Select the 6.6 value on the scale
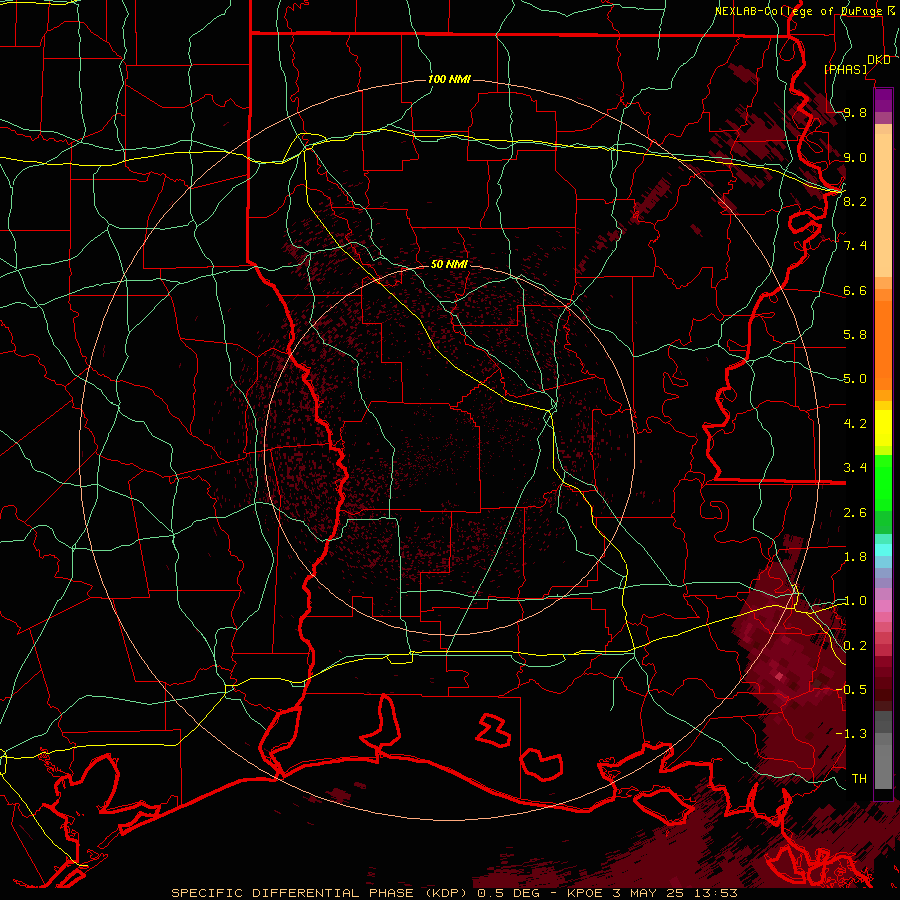Screen dimensions: 900x900 point(855,290)
